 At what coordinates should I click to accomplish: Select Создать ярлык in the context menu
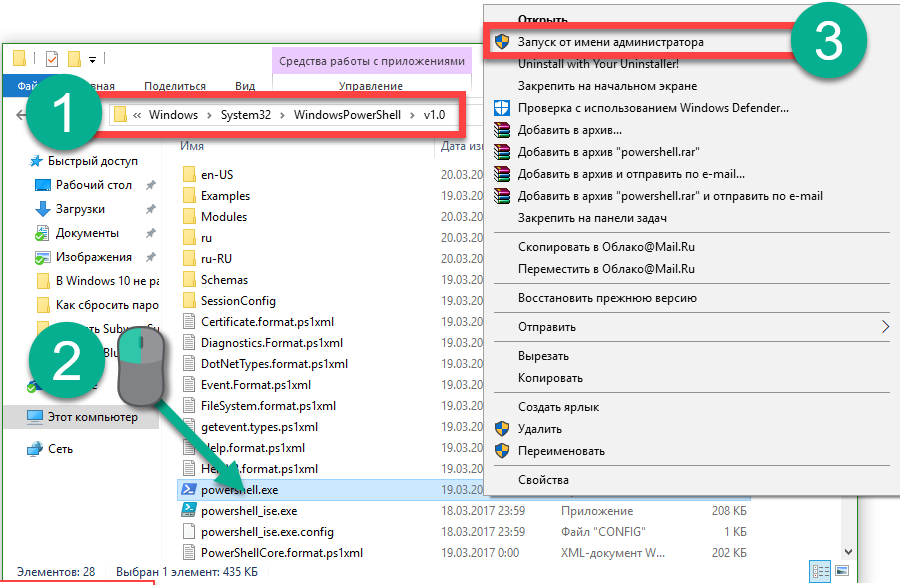(558, 407)
